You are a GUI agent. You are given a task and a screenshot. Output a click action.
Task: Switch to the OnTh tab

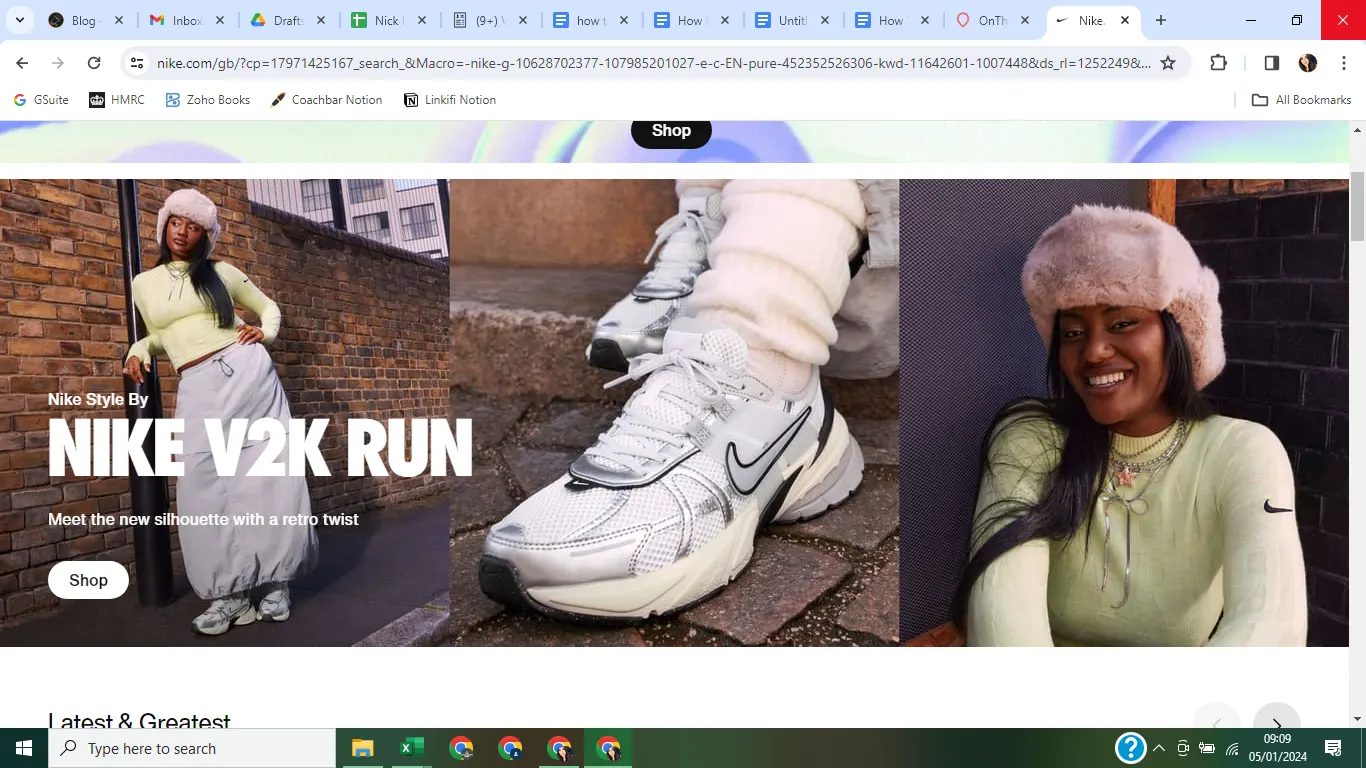tap(992, 20)
